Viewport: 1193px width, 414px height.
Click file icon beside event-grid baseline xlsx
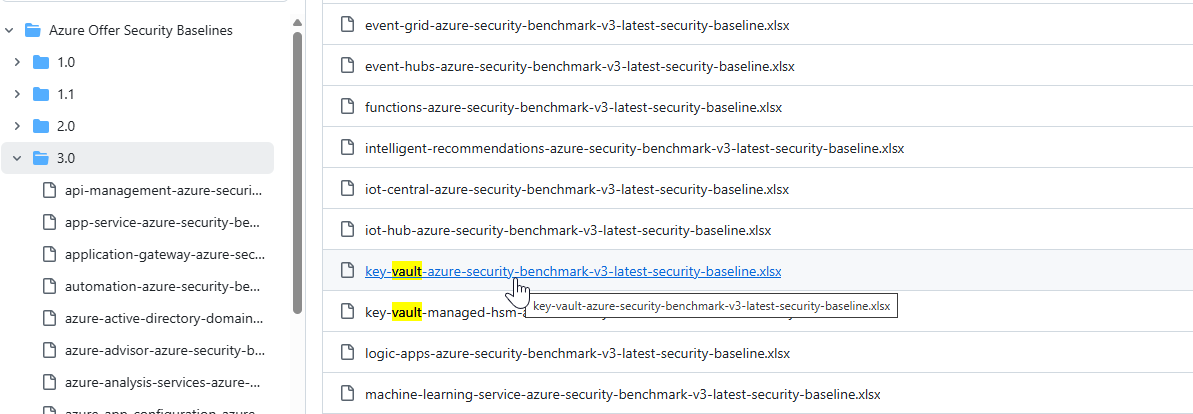[347, 26]
